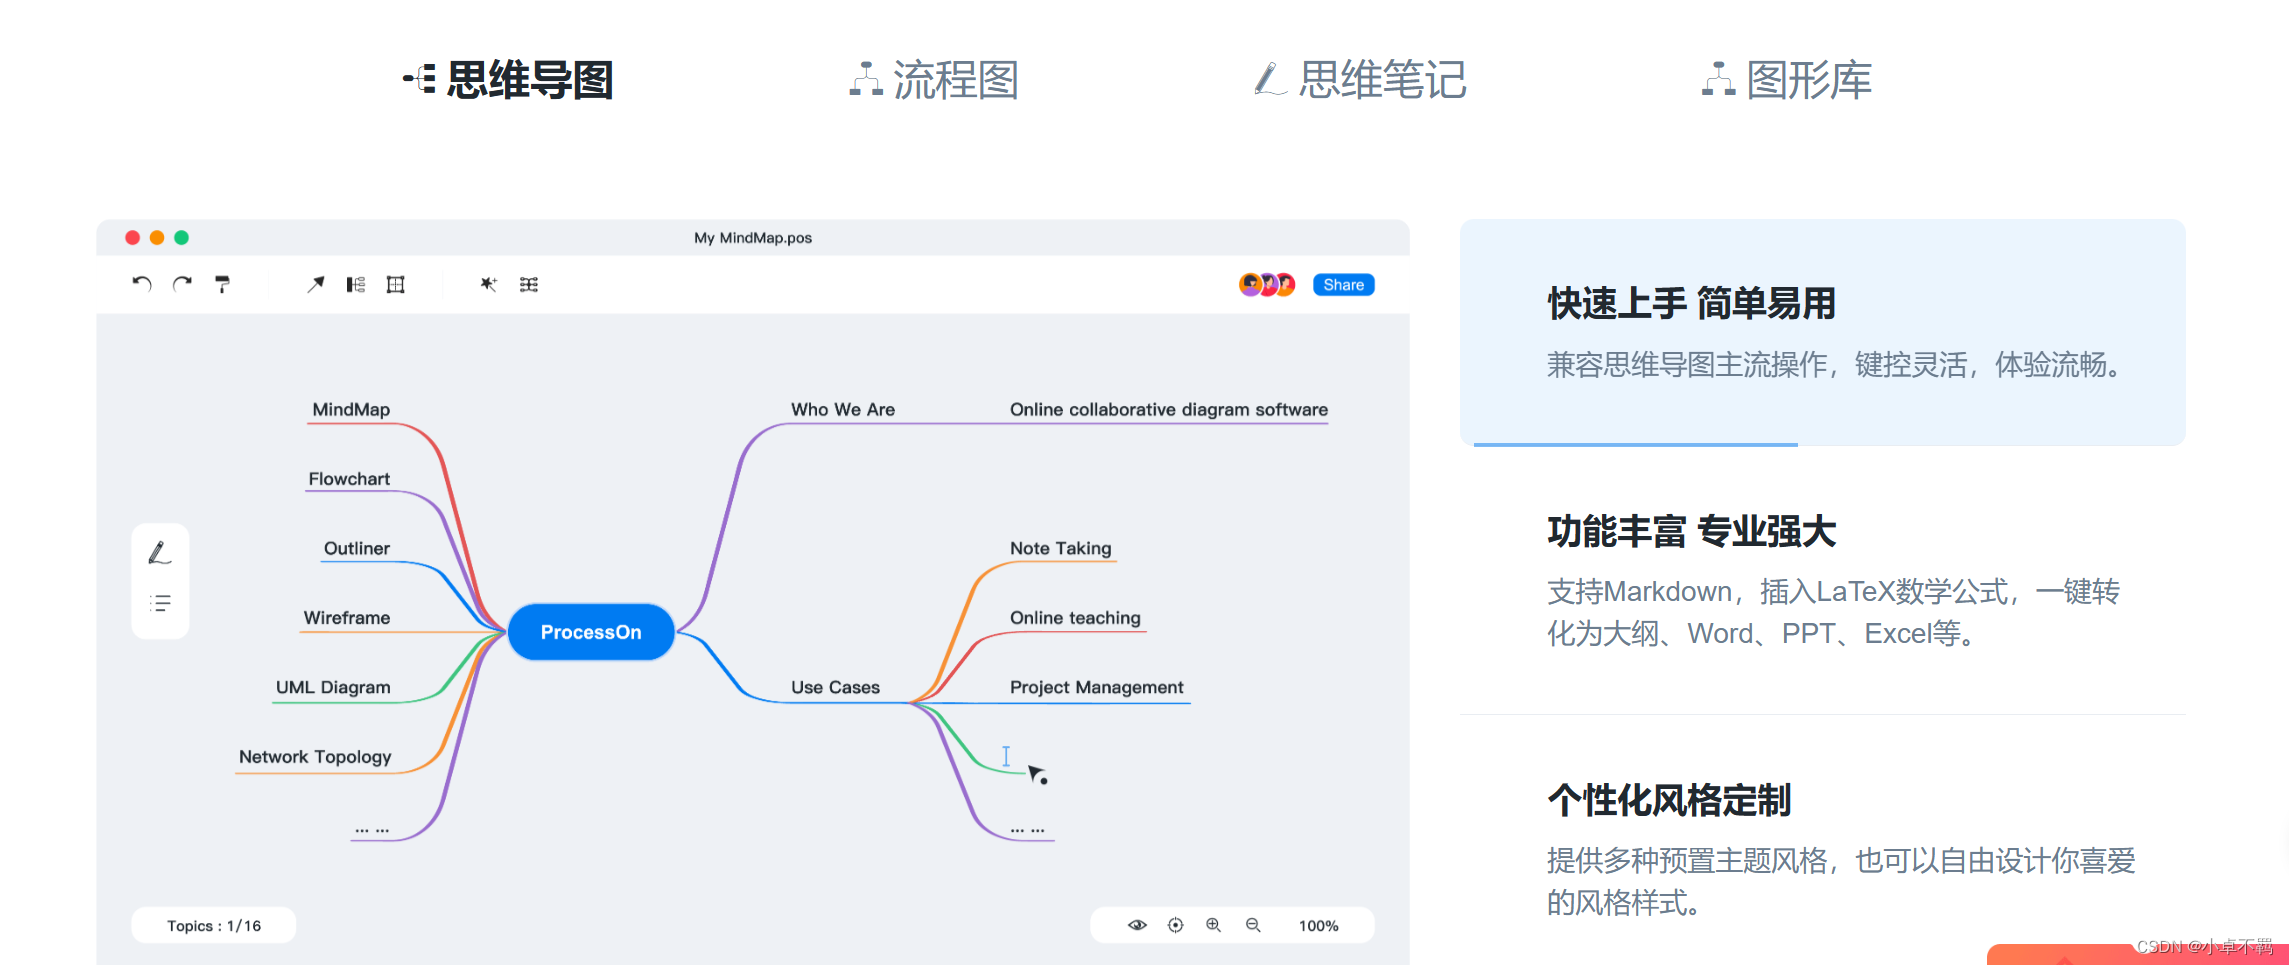
Task: Select the format painter icon
Action: pos(222,284)
